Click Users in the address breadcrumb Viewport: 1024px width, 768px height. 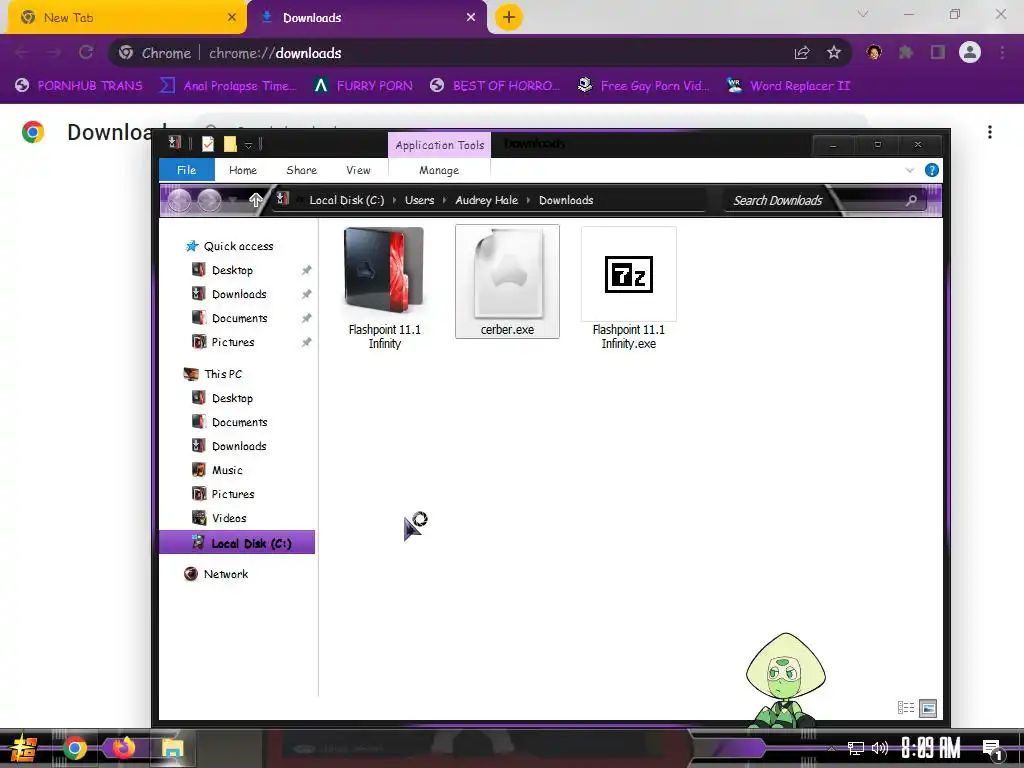[x=419, y=200]
